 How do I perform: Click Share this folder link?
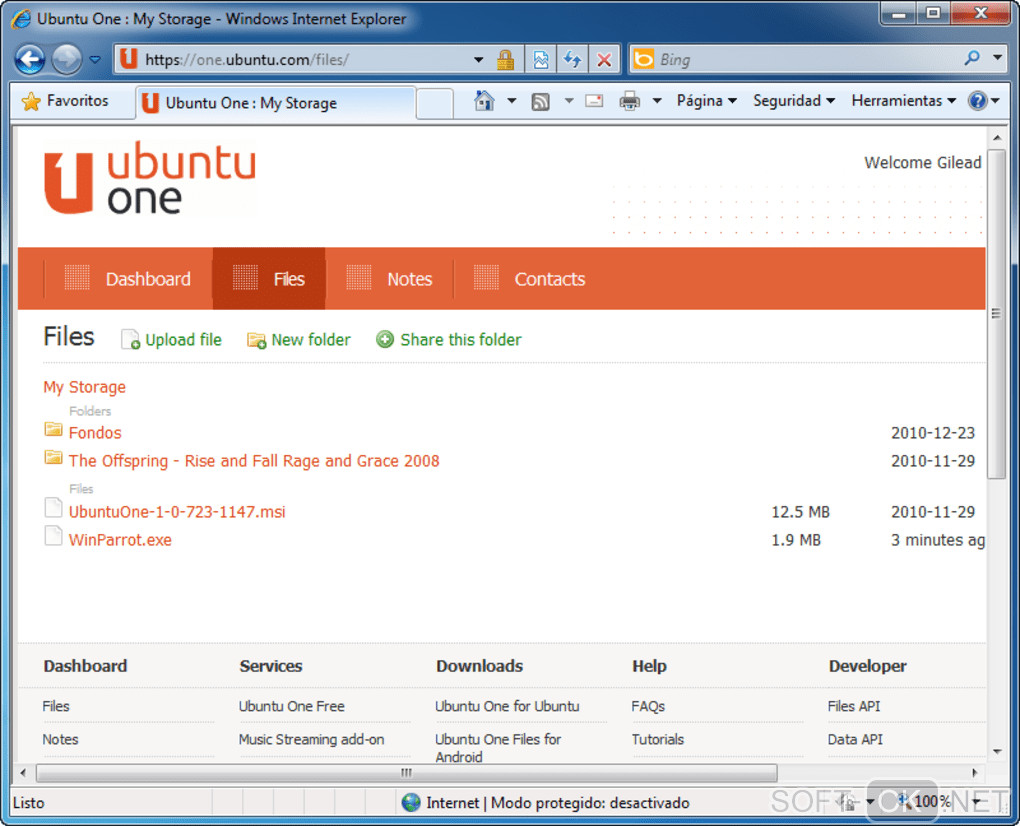tap(449, 340)
